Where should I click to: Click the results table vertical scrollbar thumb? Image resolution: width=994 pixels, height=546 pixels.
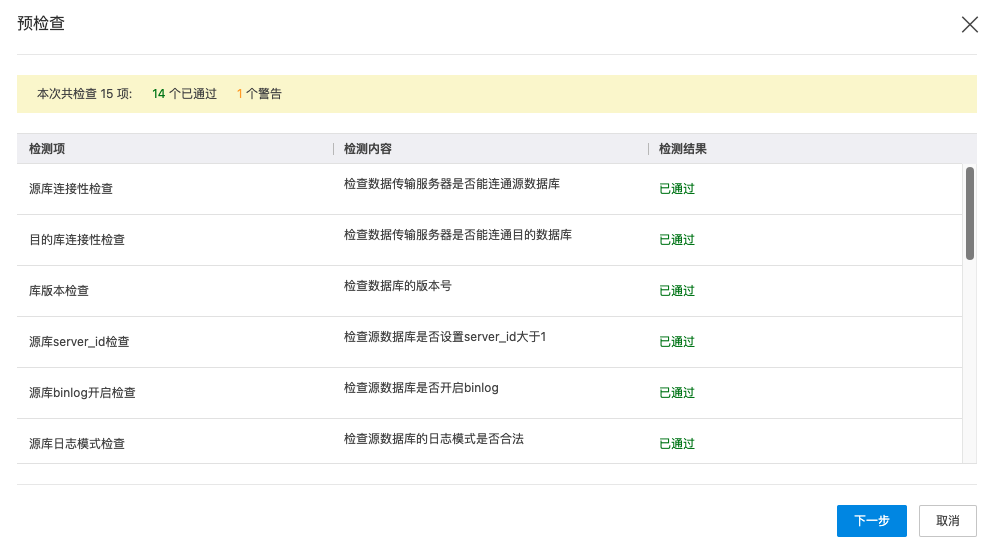click(x=969, y=213)
